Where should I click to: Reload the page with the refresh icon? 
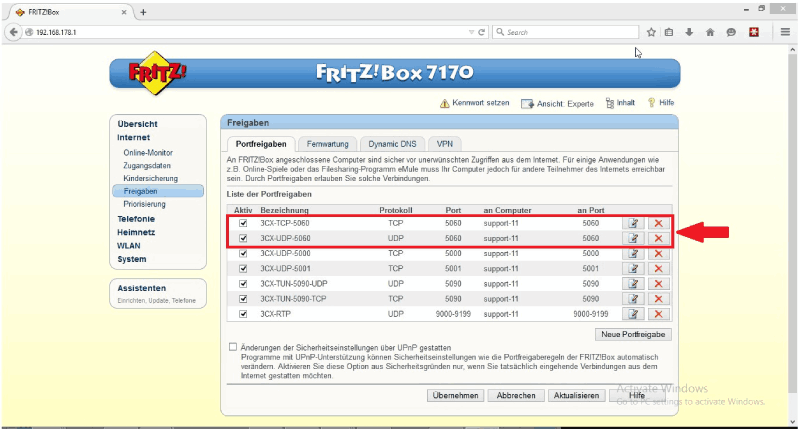[481, 32]
